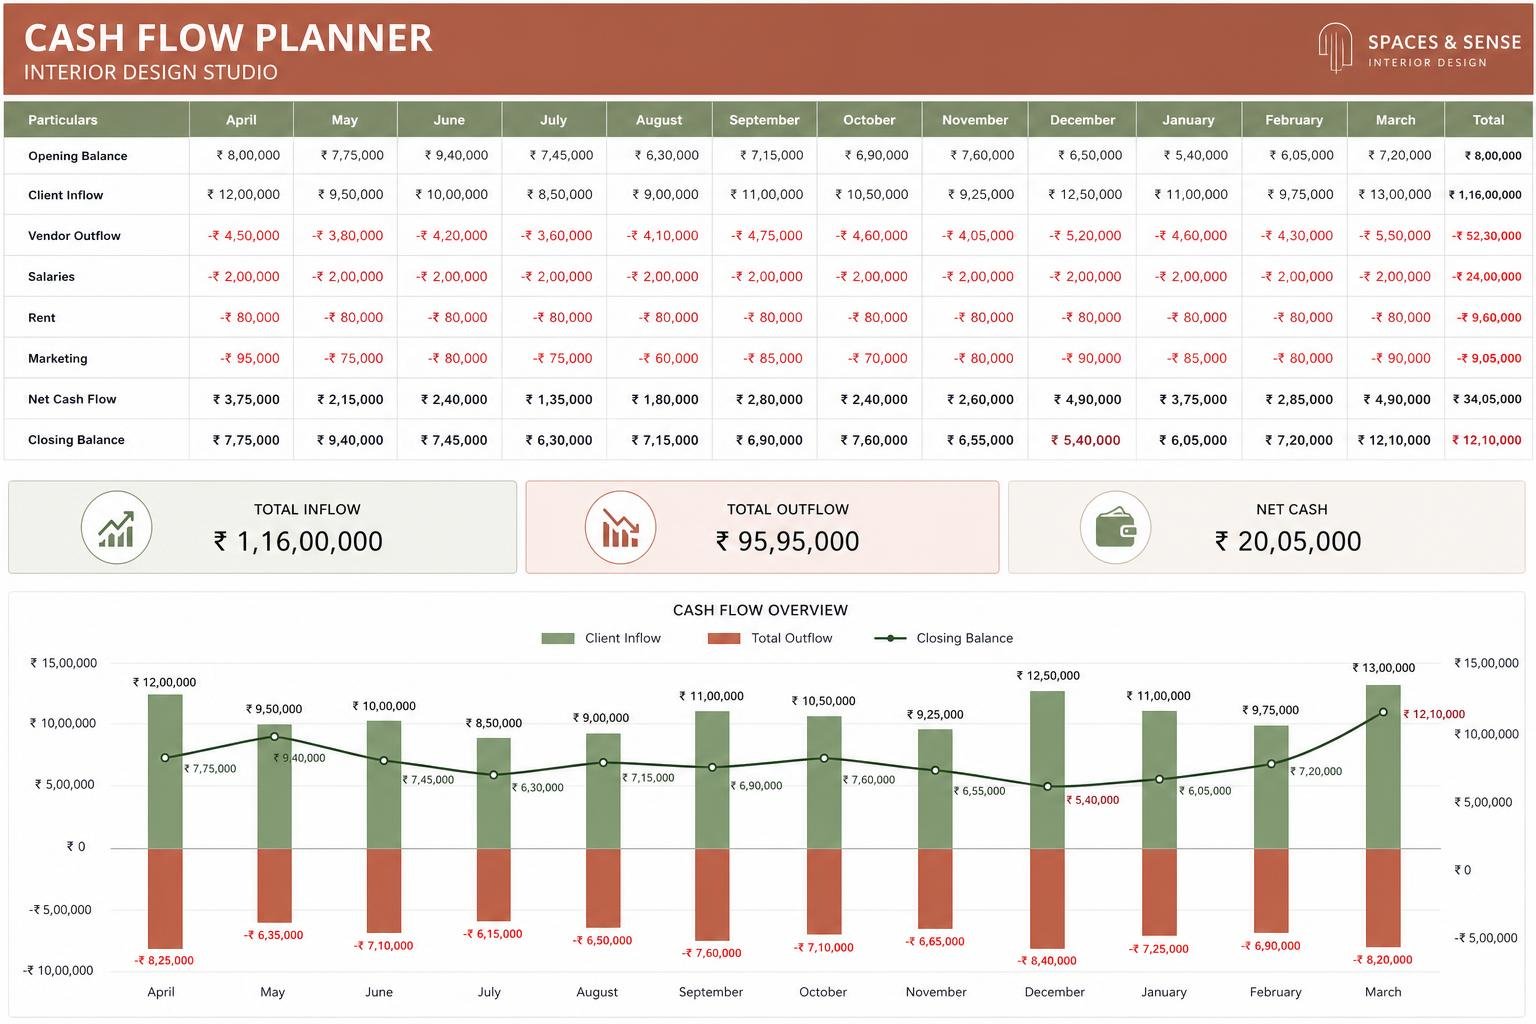Viewport: 1536px width, 1024px height.
Task: Click the Rent row label
Action: pos(41,318)
